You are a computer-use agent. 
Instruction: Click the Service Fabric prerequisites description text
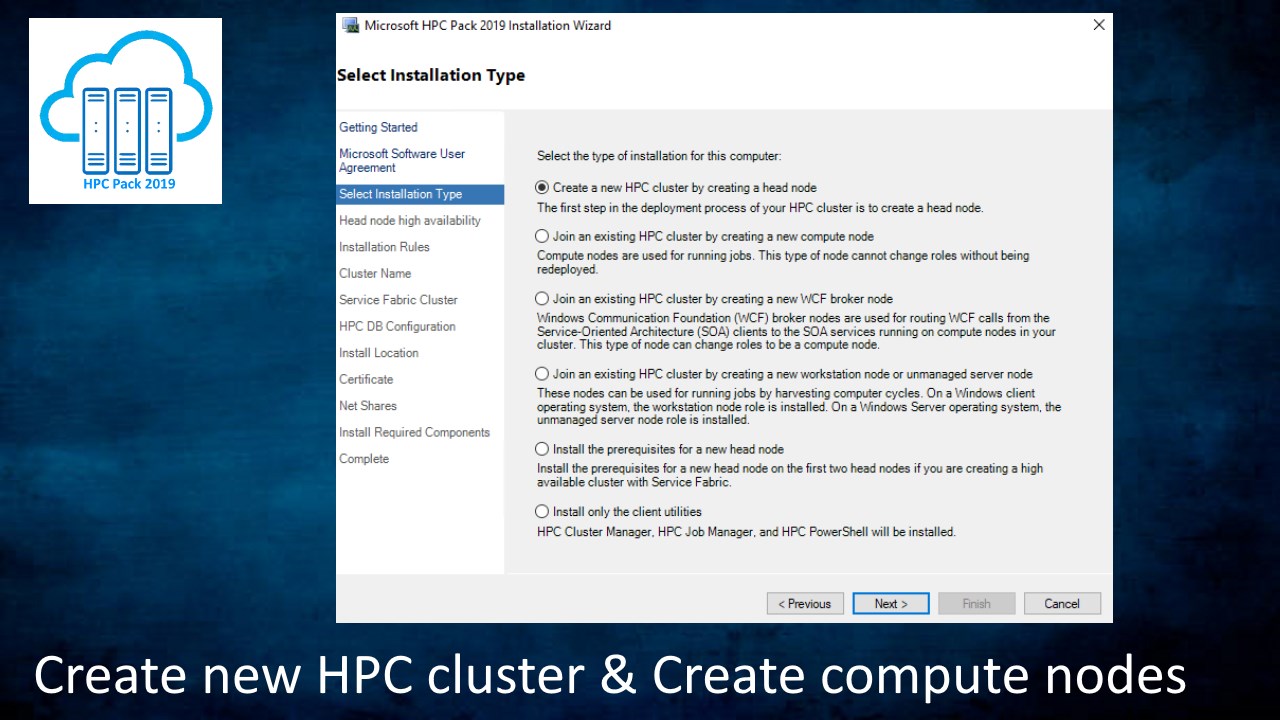[x=790, y=475]
